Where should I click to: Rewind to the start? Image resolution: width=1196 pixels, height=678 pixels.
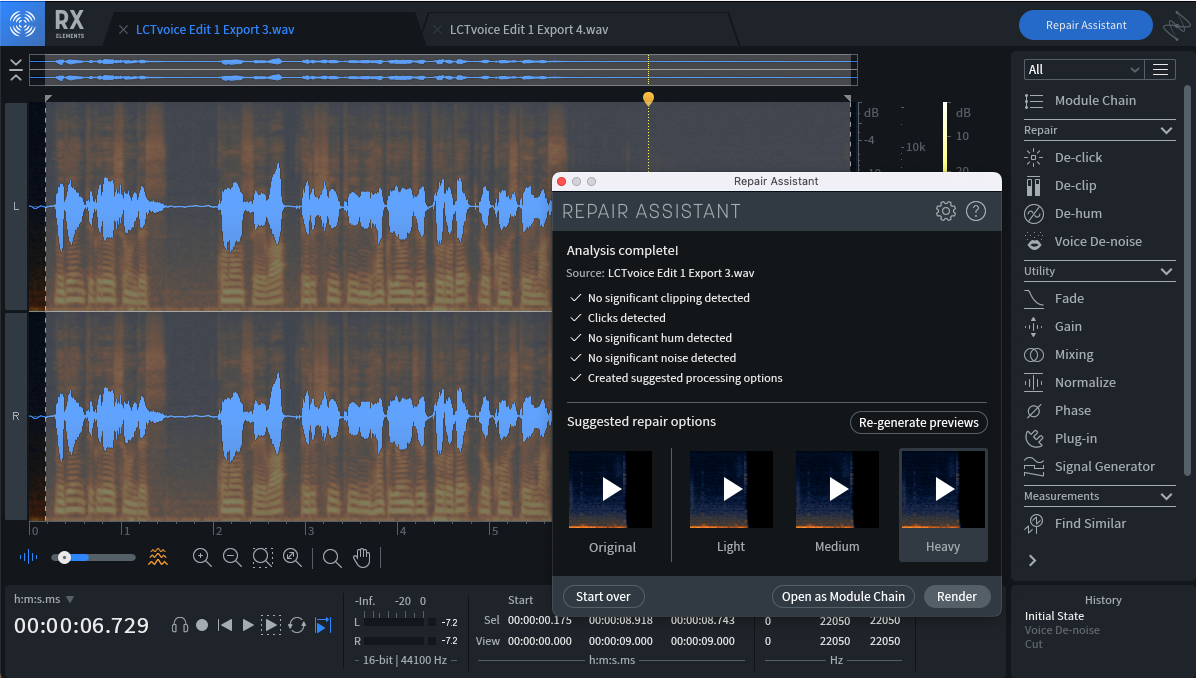click(x=225, y=625)
